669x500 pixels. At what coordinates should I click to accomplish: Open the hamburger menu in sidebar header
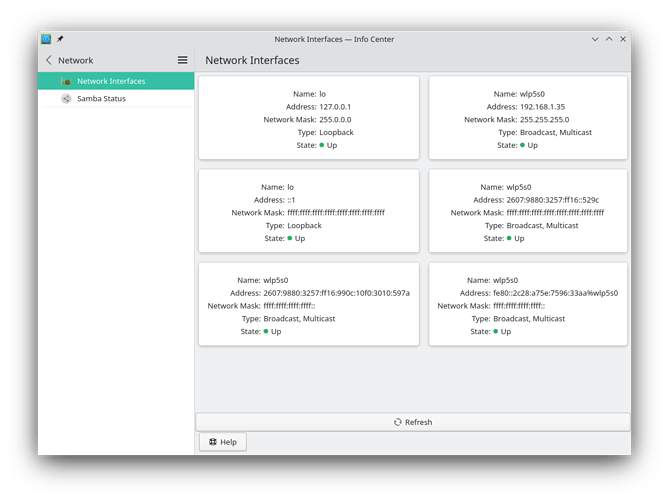[183, 60]
